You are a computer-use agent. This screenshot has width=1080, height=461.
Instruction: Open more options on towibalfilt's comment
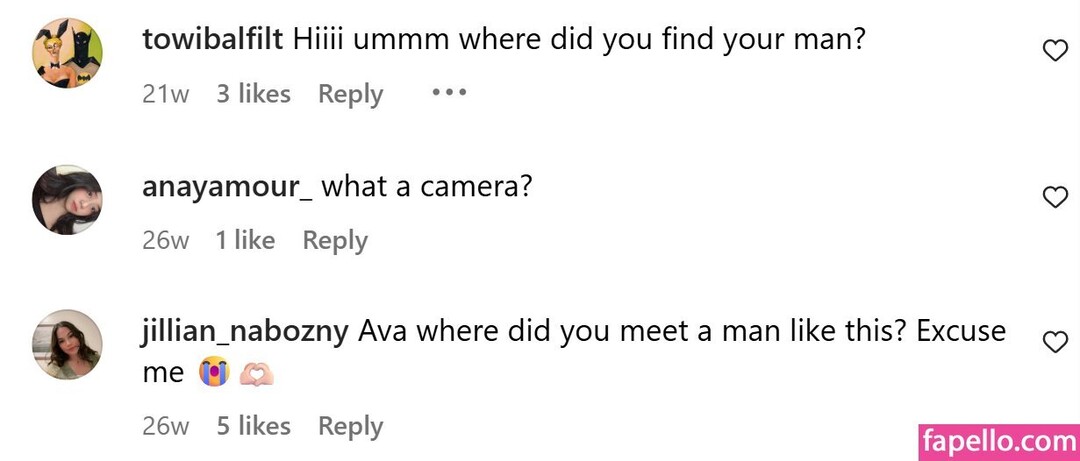tap(449, 93)
